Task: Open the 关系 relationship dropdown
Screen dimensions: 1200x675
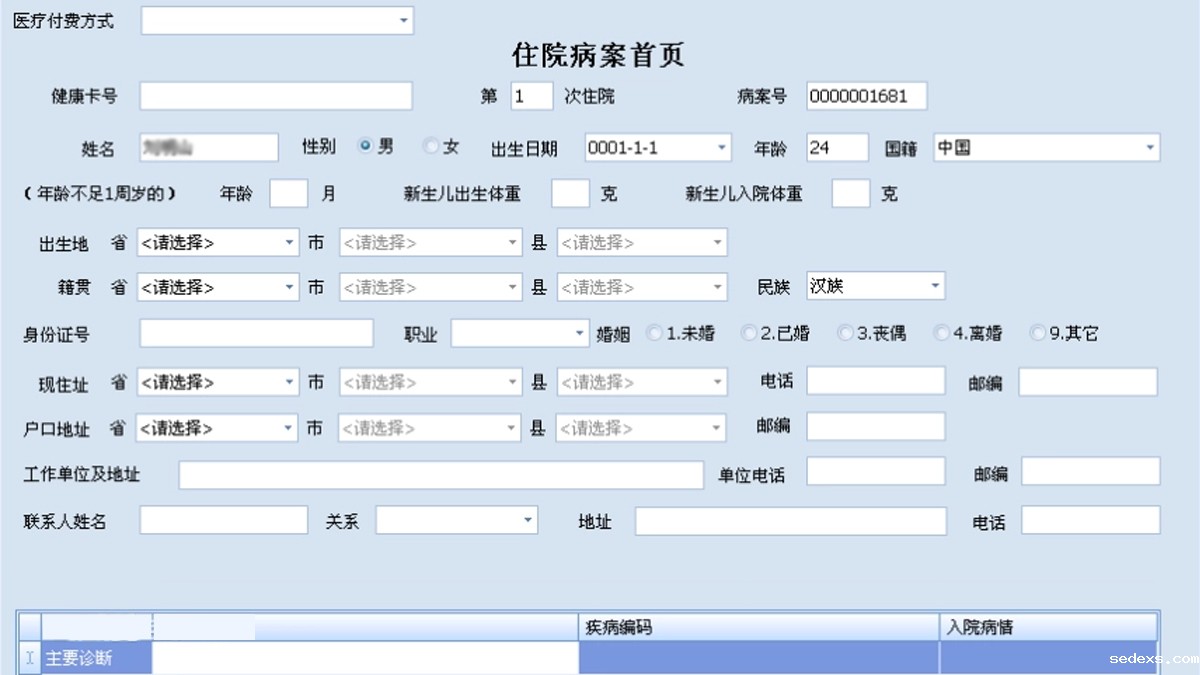Action: click(x=527, y=520)
